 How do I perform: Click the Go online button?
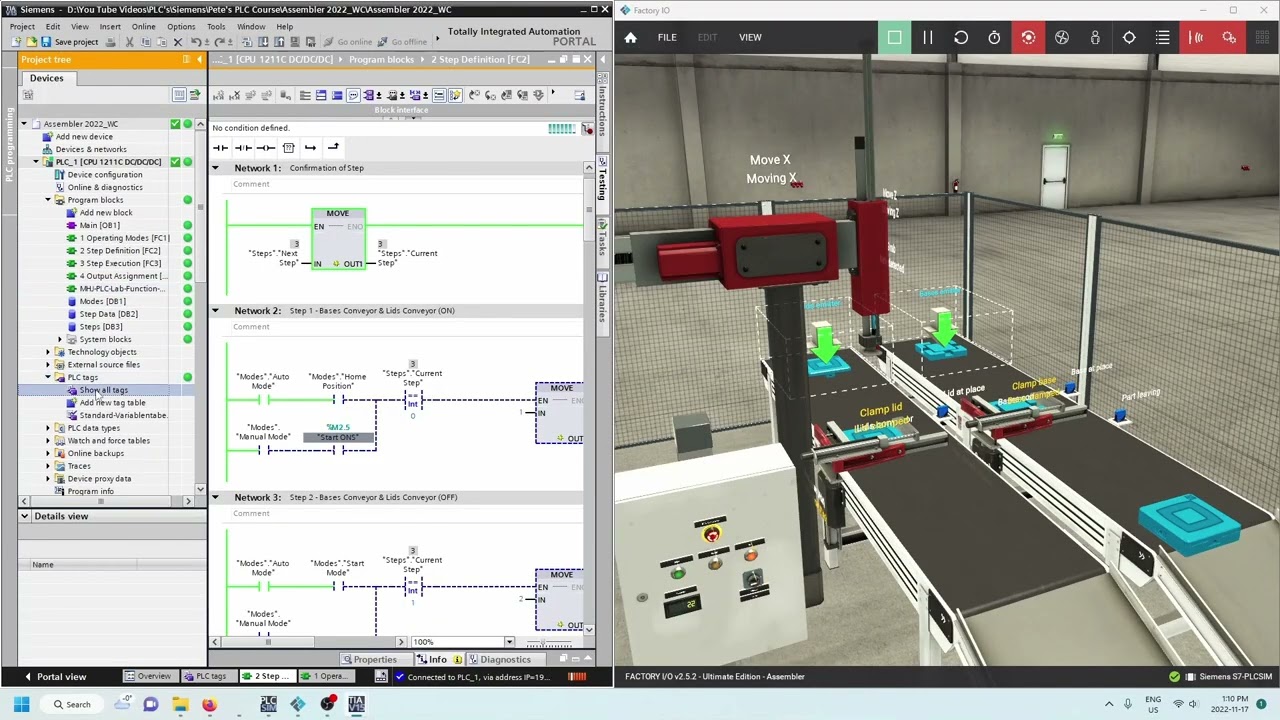coord(348,42)
